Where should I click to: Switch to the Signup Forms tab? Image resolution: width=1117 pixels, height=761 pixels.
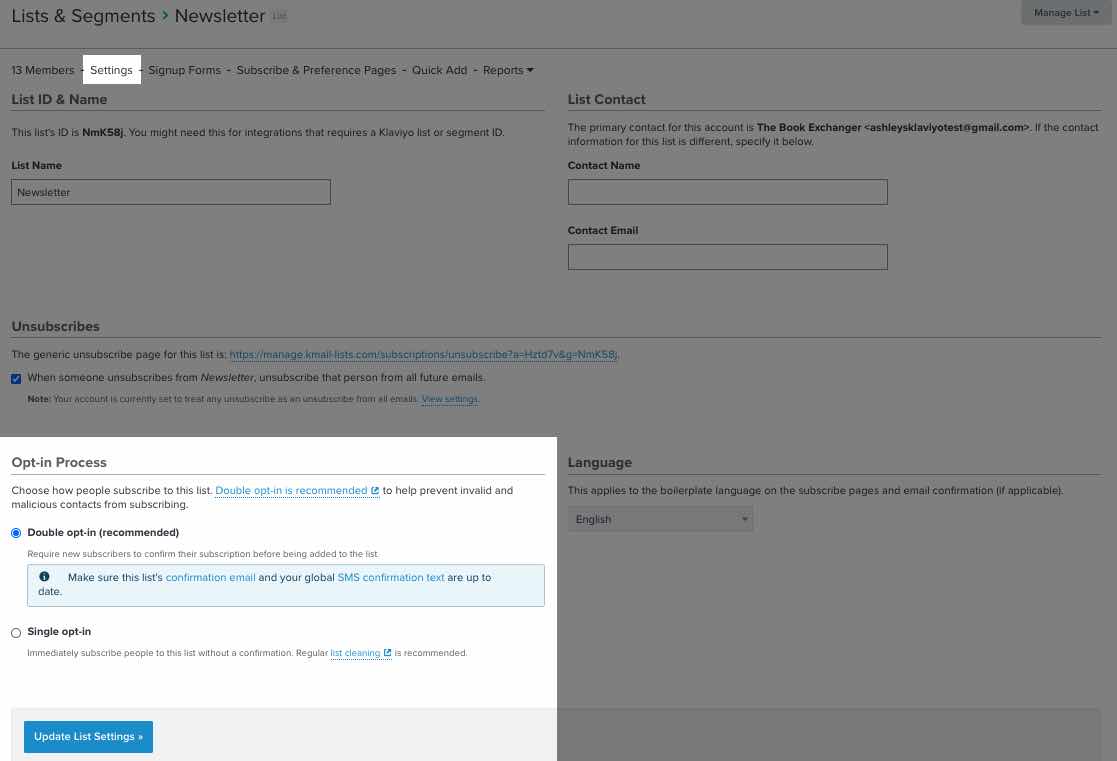point(184,70)
